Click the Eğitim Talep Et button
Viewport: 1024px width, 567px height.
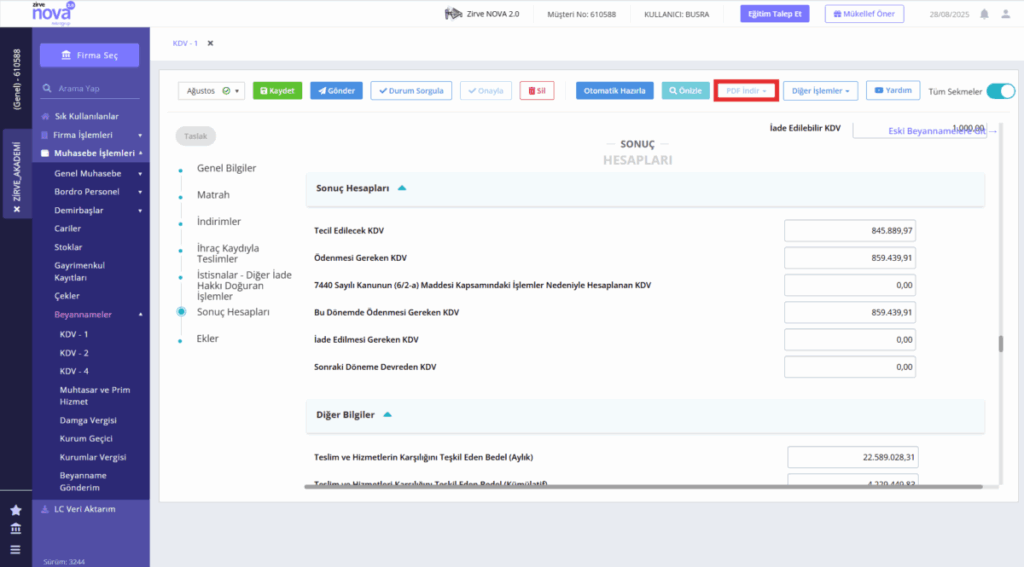(x=775, y=14)
